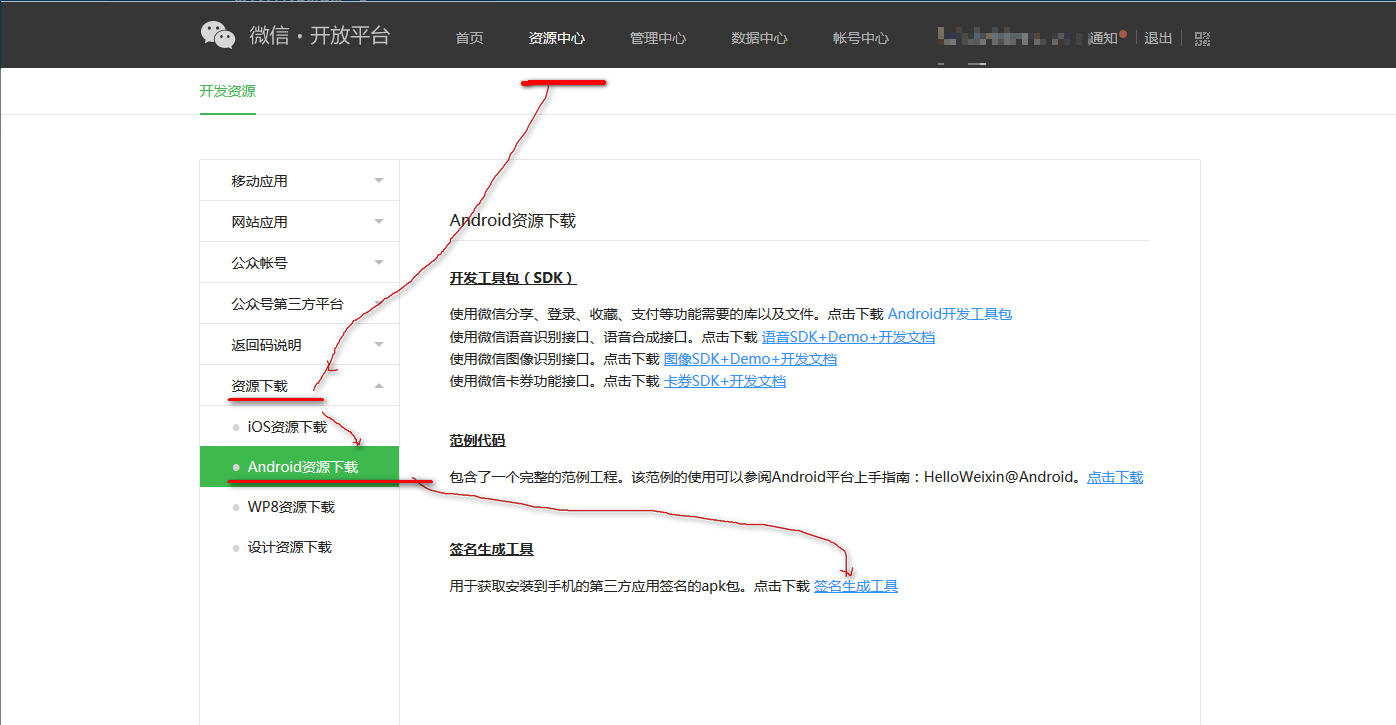Go to 首页 in top navigation

(469, 38)
